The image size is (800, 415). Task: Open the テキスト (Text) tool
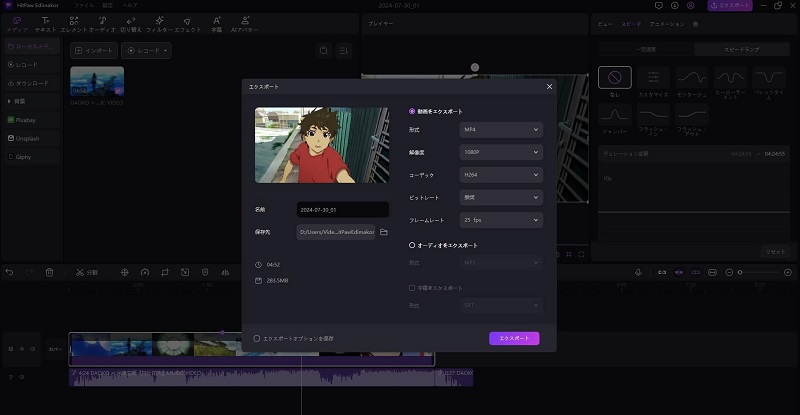pyautogui.click(x=45, y=24)
